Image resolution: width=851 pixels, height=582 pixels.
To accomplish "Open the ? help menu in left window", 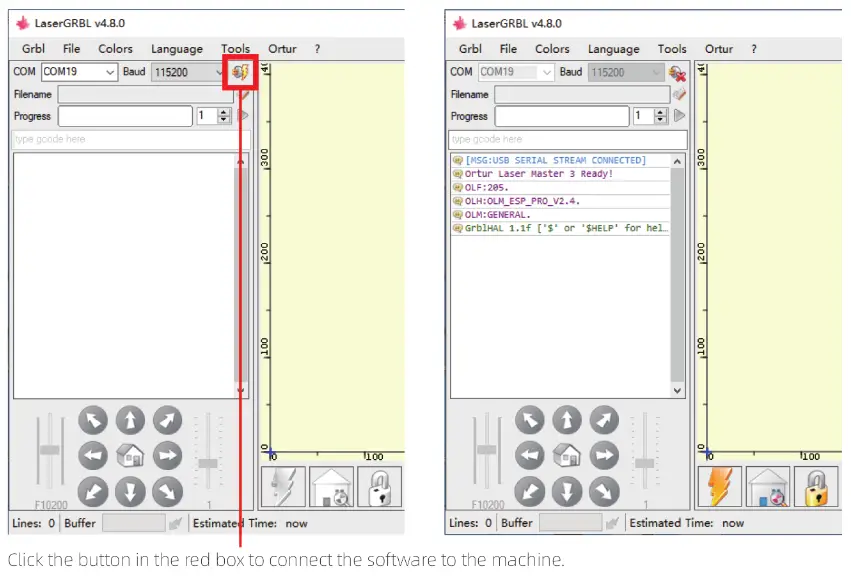I will [x=317, y=48].
